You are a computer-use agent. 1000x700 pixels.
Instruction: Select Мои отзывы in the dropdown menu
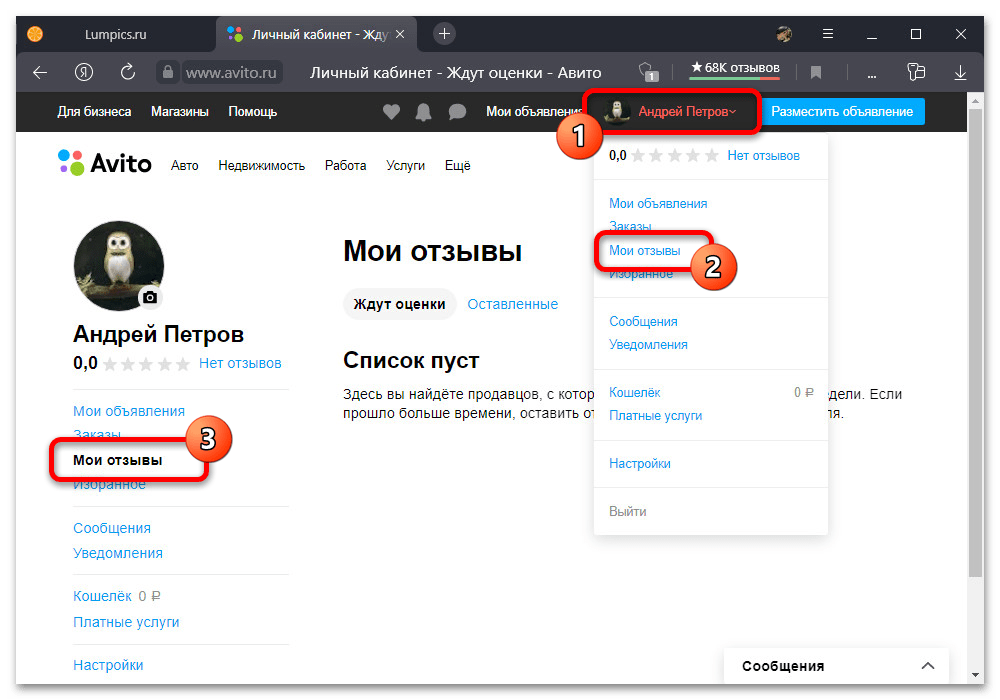(644, 251)
